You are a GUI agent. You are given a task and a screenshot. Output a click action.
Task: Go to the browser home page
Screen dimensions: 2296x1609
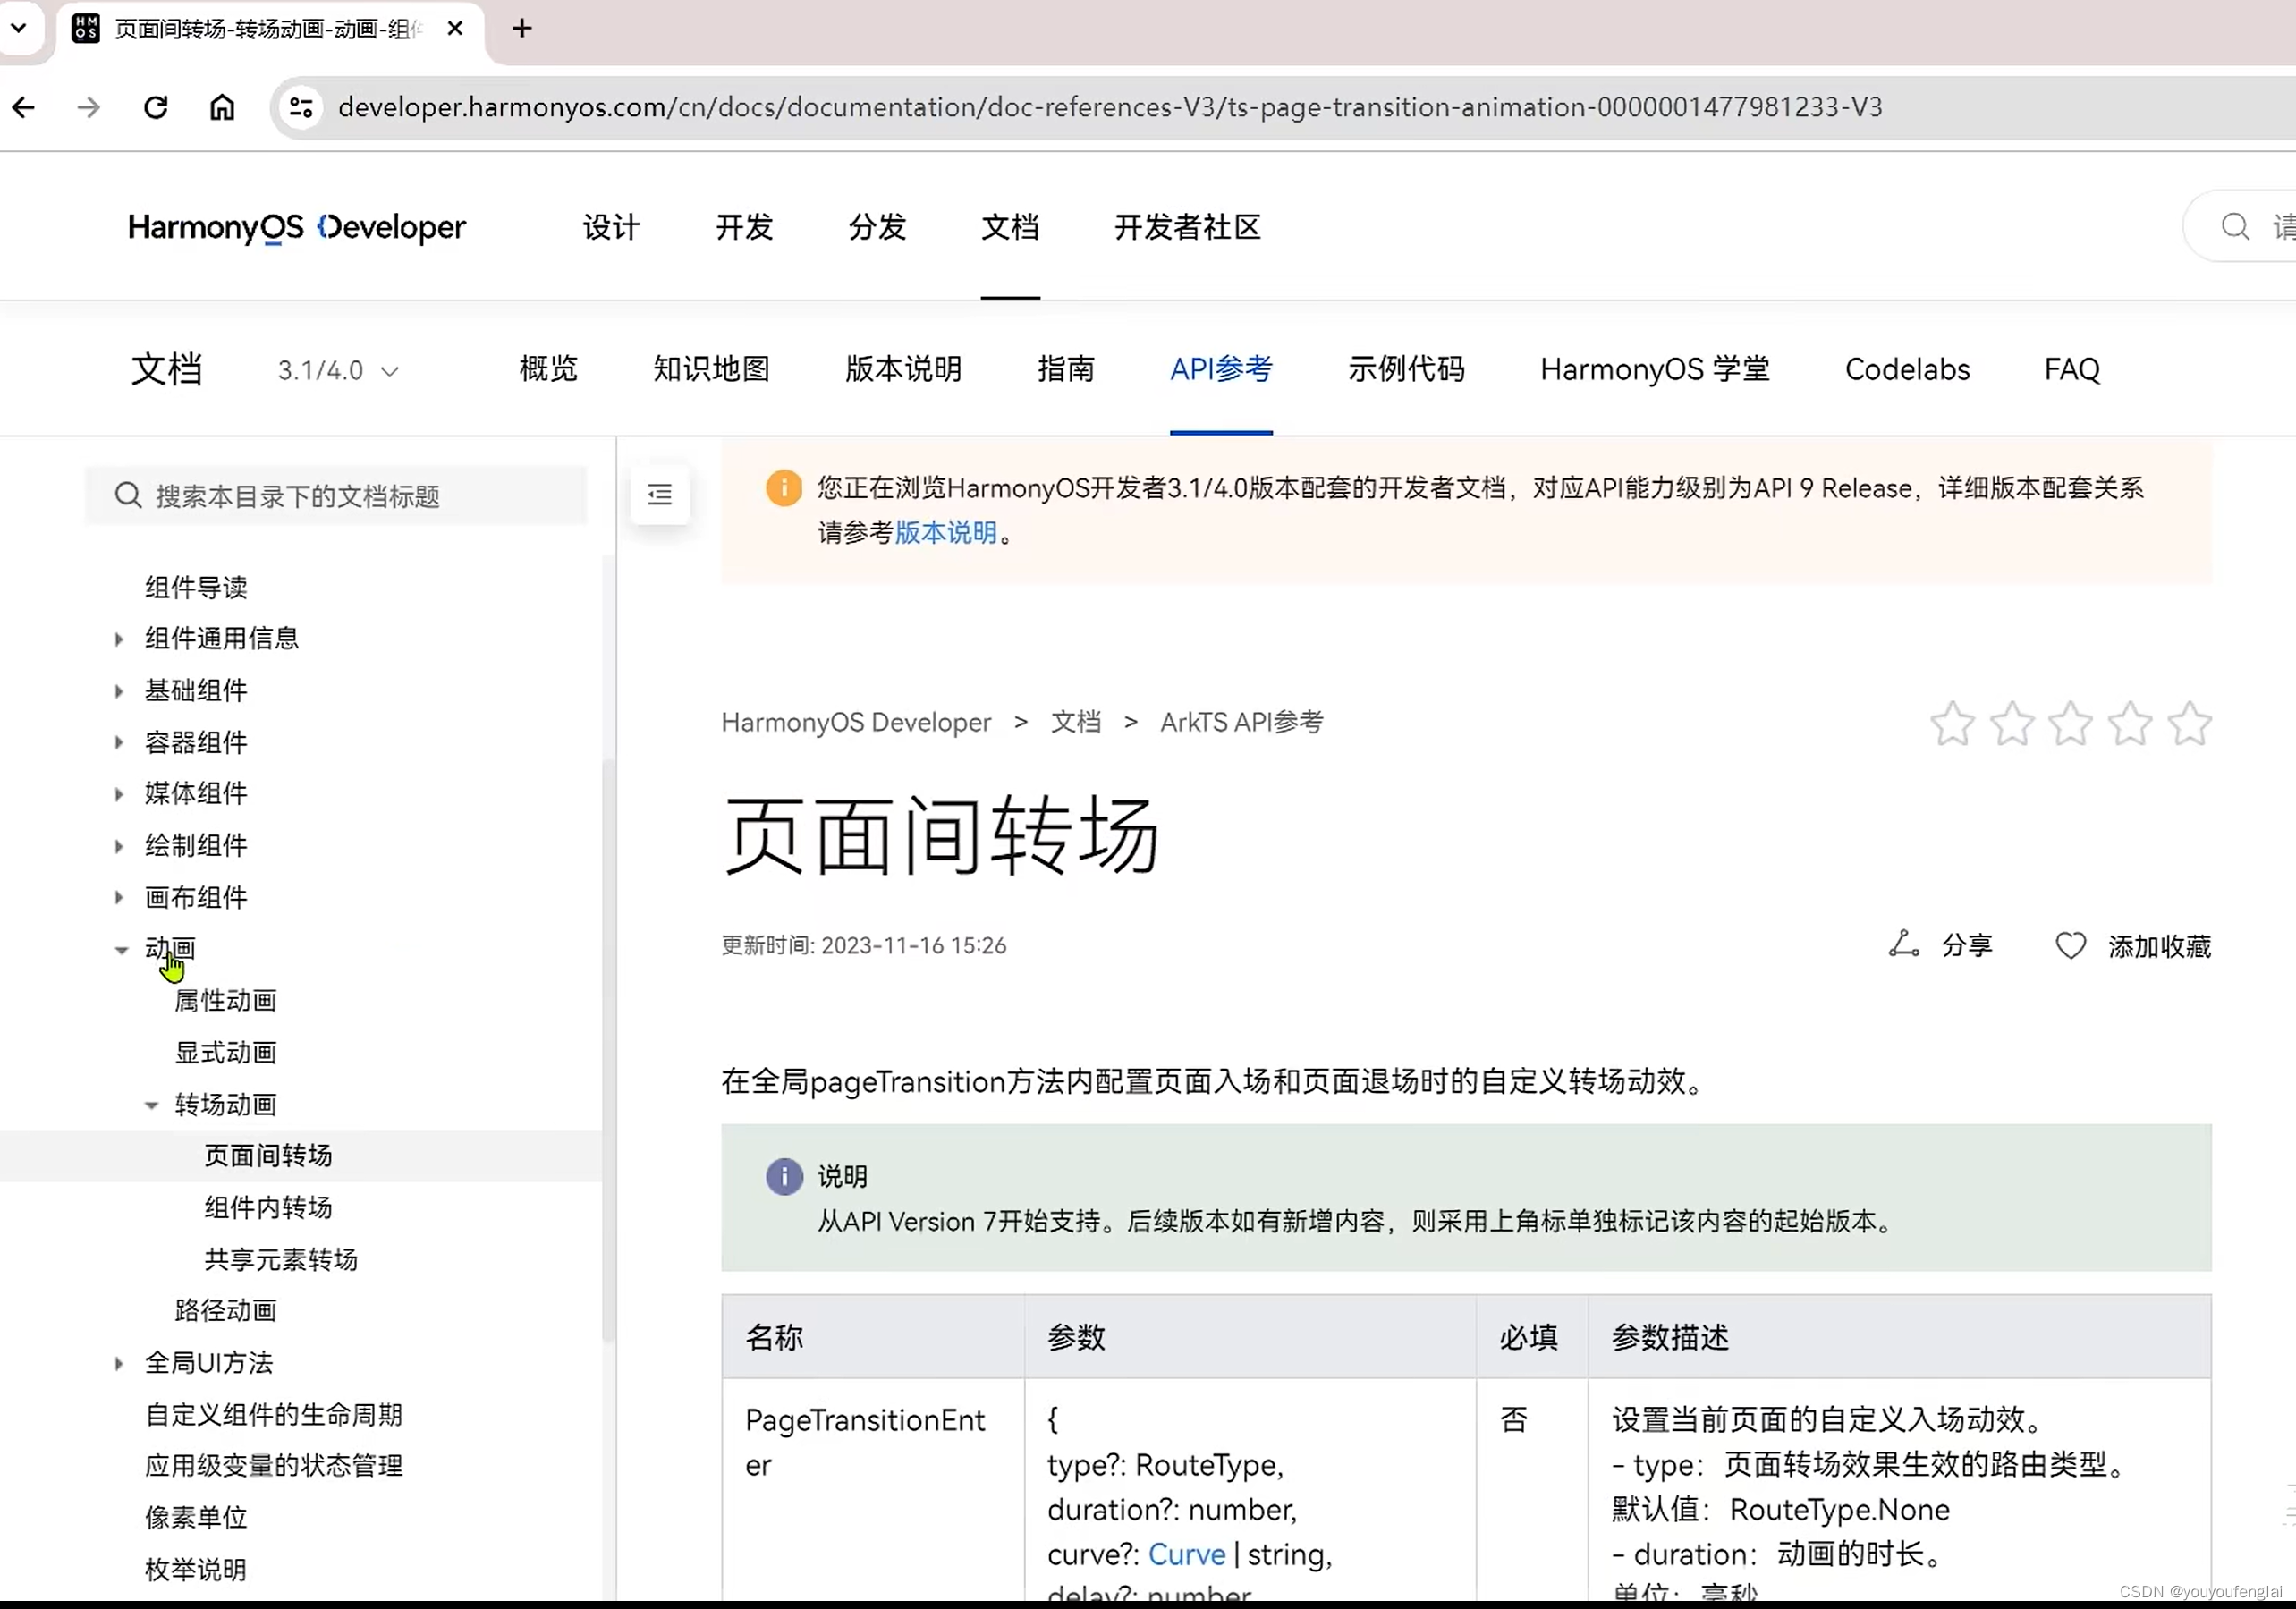(x=222, y=107)
